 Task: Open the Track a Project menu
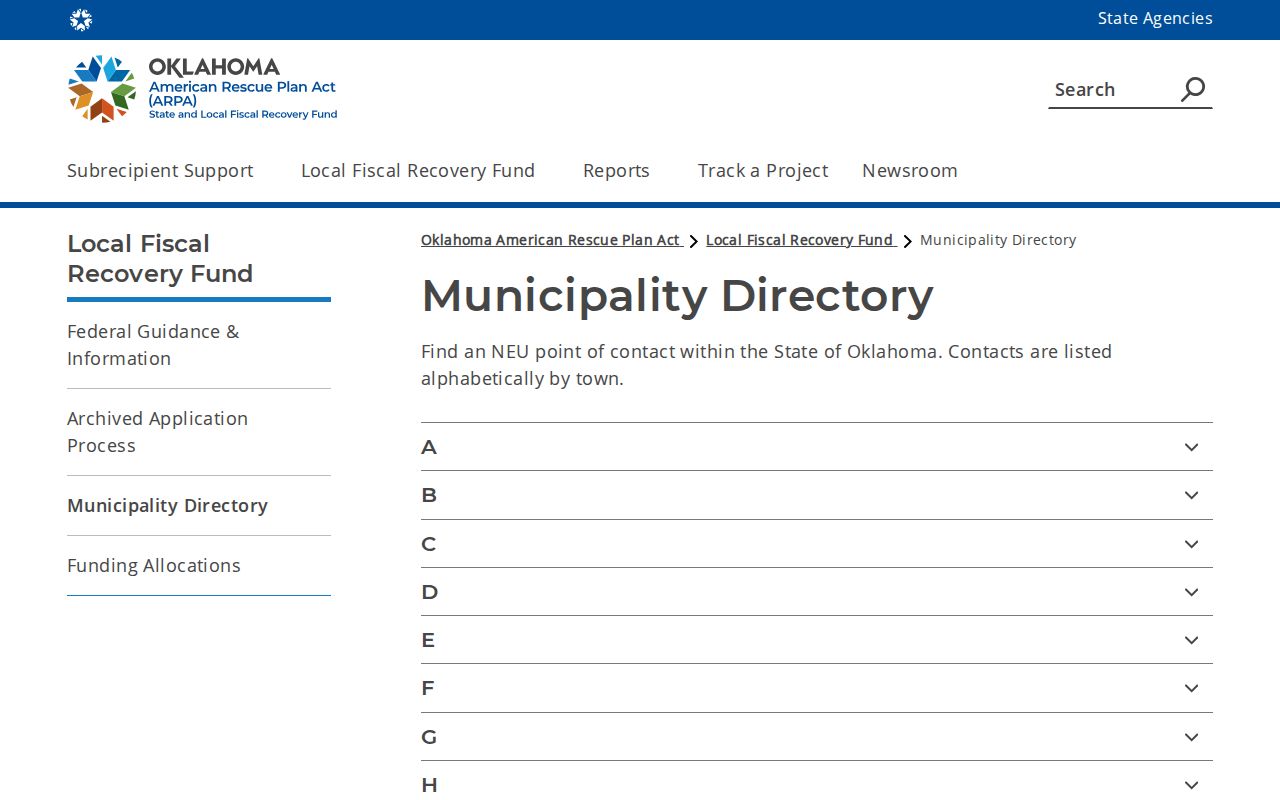[x=763, y=171]
